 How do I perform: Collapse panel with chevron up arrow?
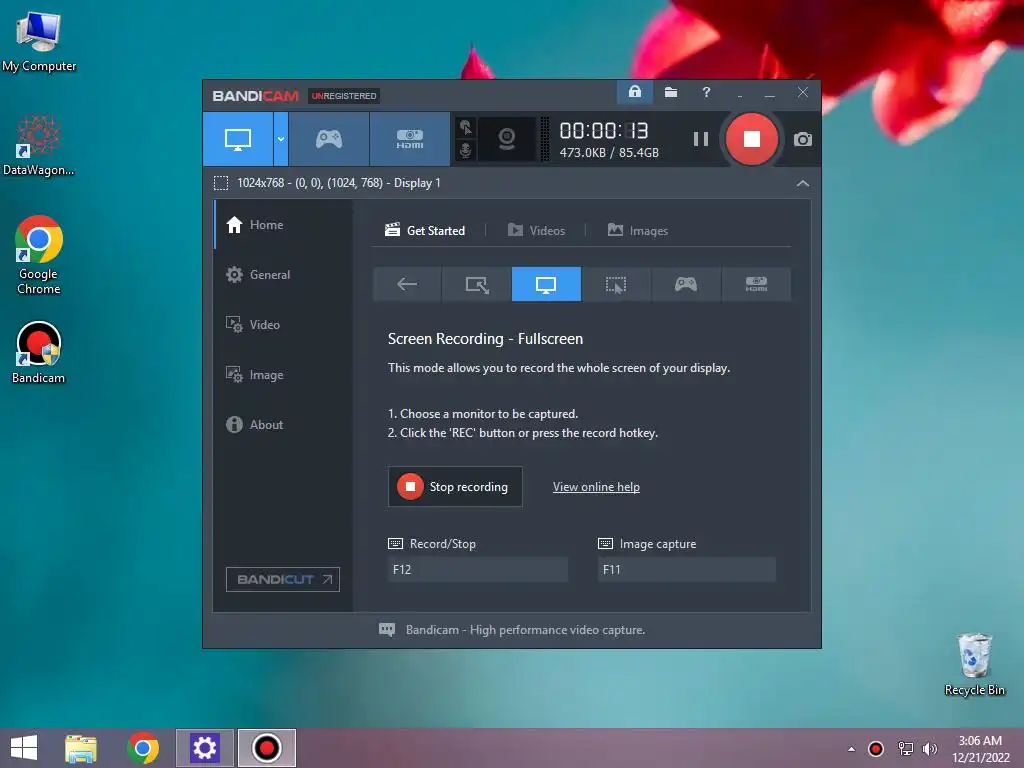click(x=803, y=184)
